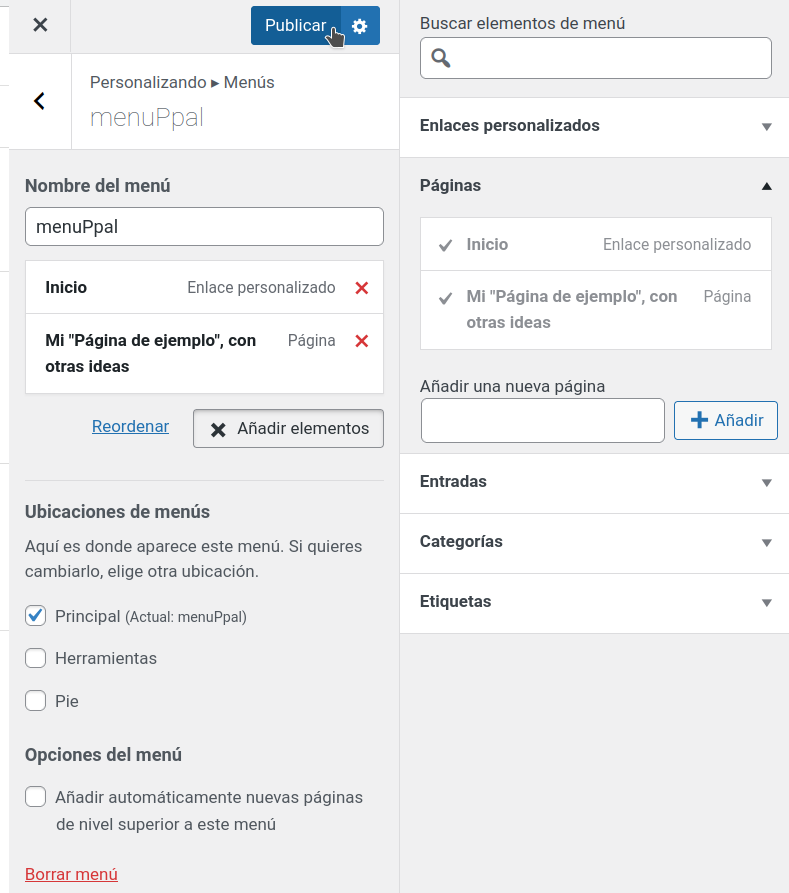
Task: Open publish settings gear icon
Action: pos(360,26)
